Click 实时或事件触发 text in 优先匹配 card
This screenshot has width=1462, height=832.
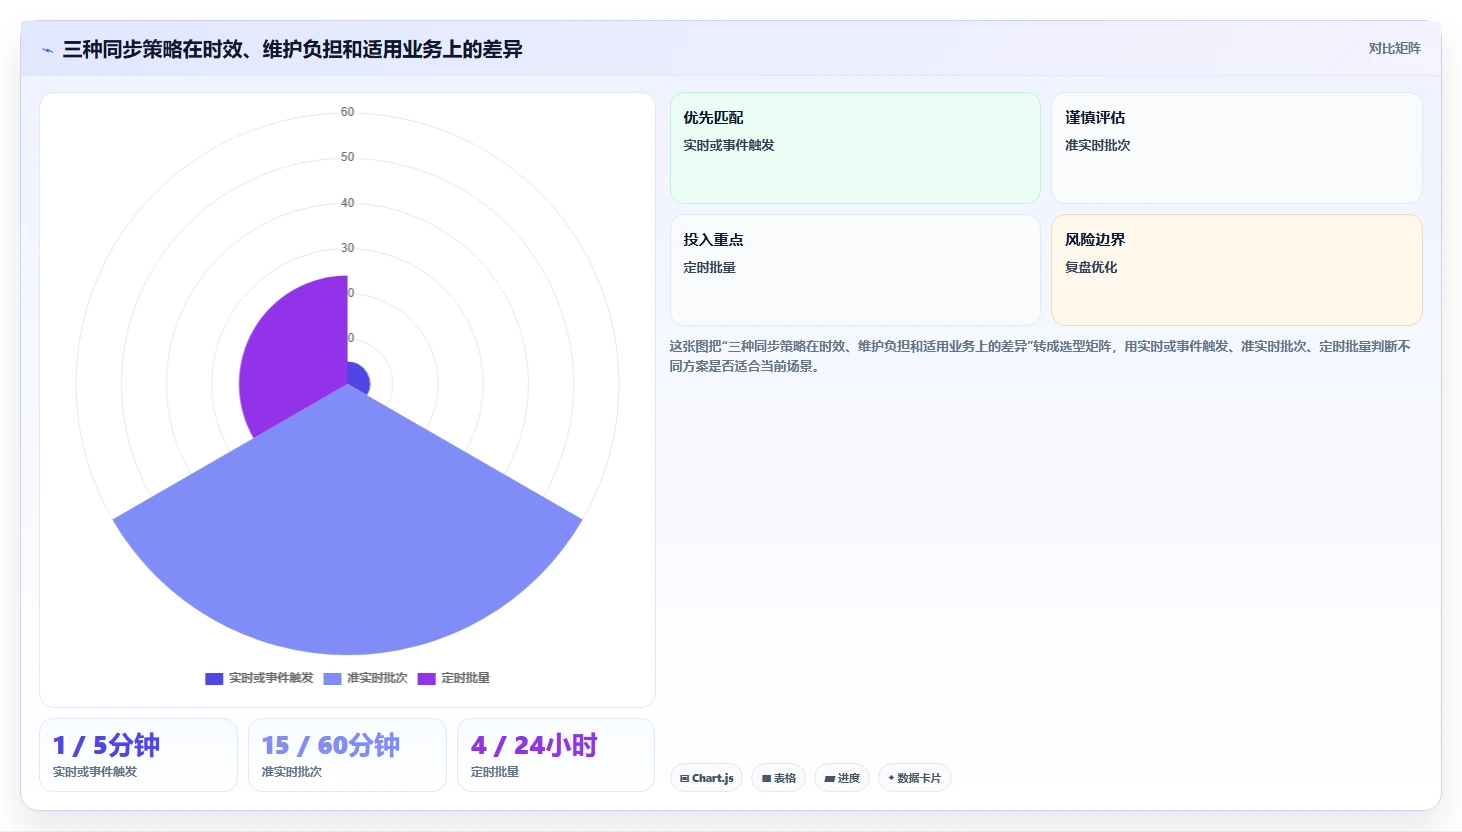tap(729, 145)
